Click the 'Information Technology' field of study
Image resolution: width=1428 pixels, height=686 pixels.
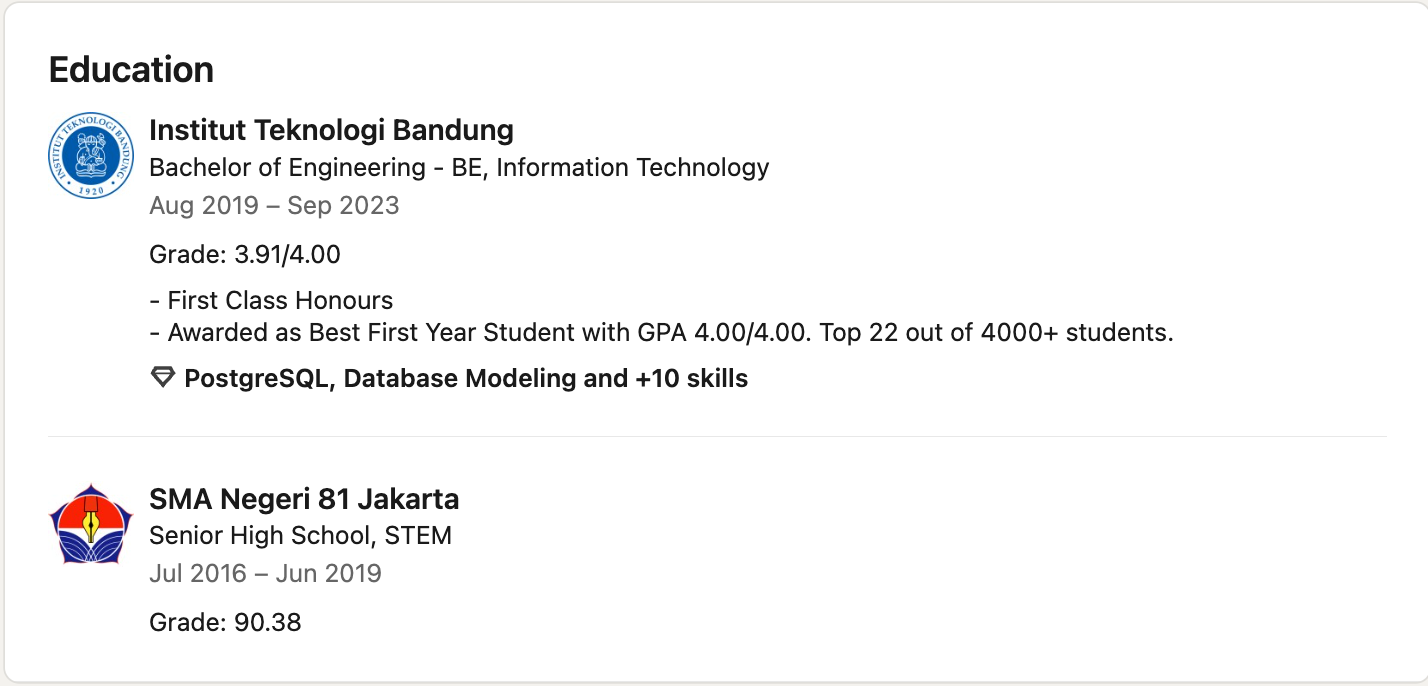pos(633,167)
